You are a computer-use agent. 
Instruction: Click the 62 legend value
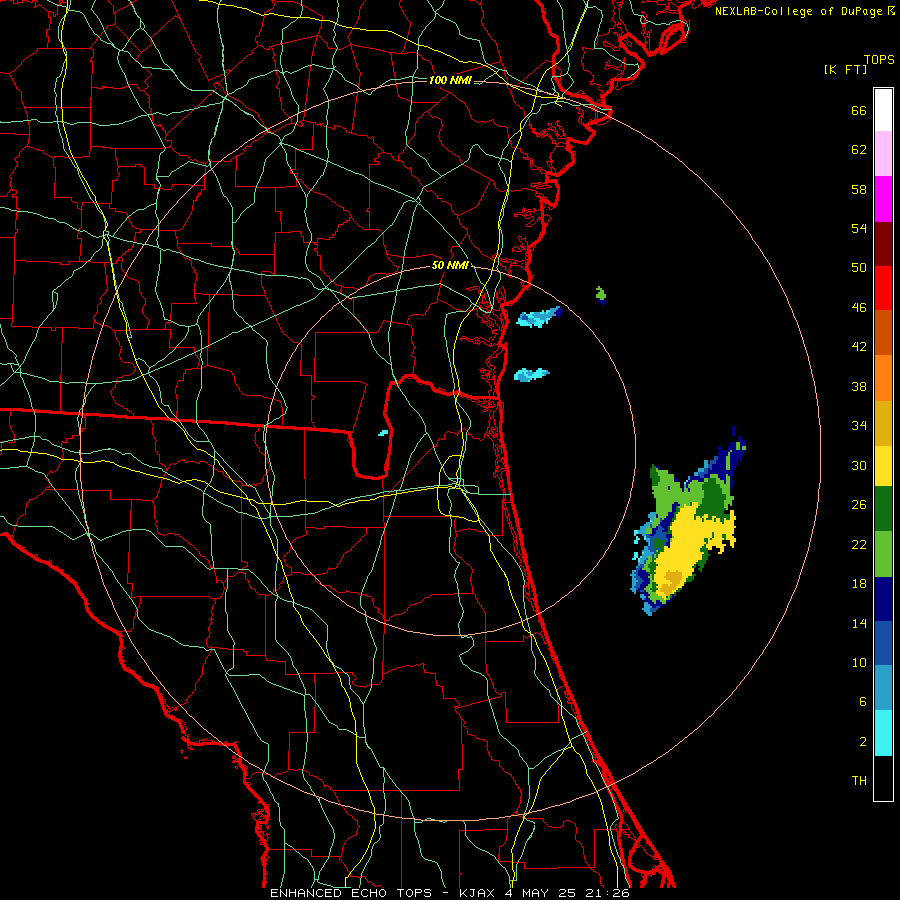click(x=859, y=149)
